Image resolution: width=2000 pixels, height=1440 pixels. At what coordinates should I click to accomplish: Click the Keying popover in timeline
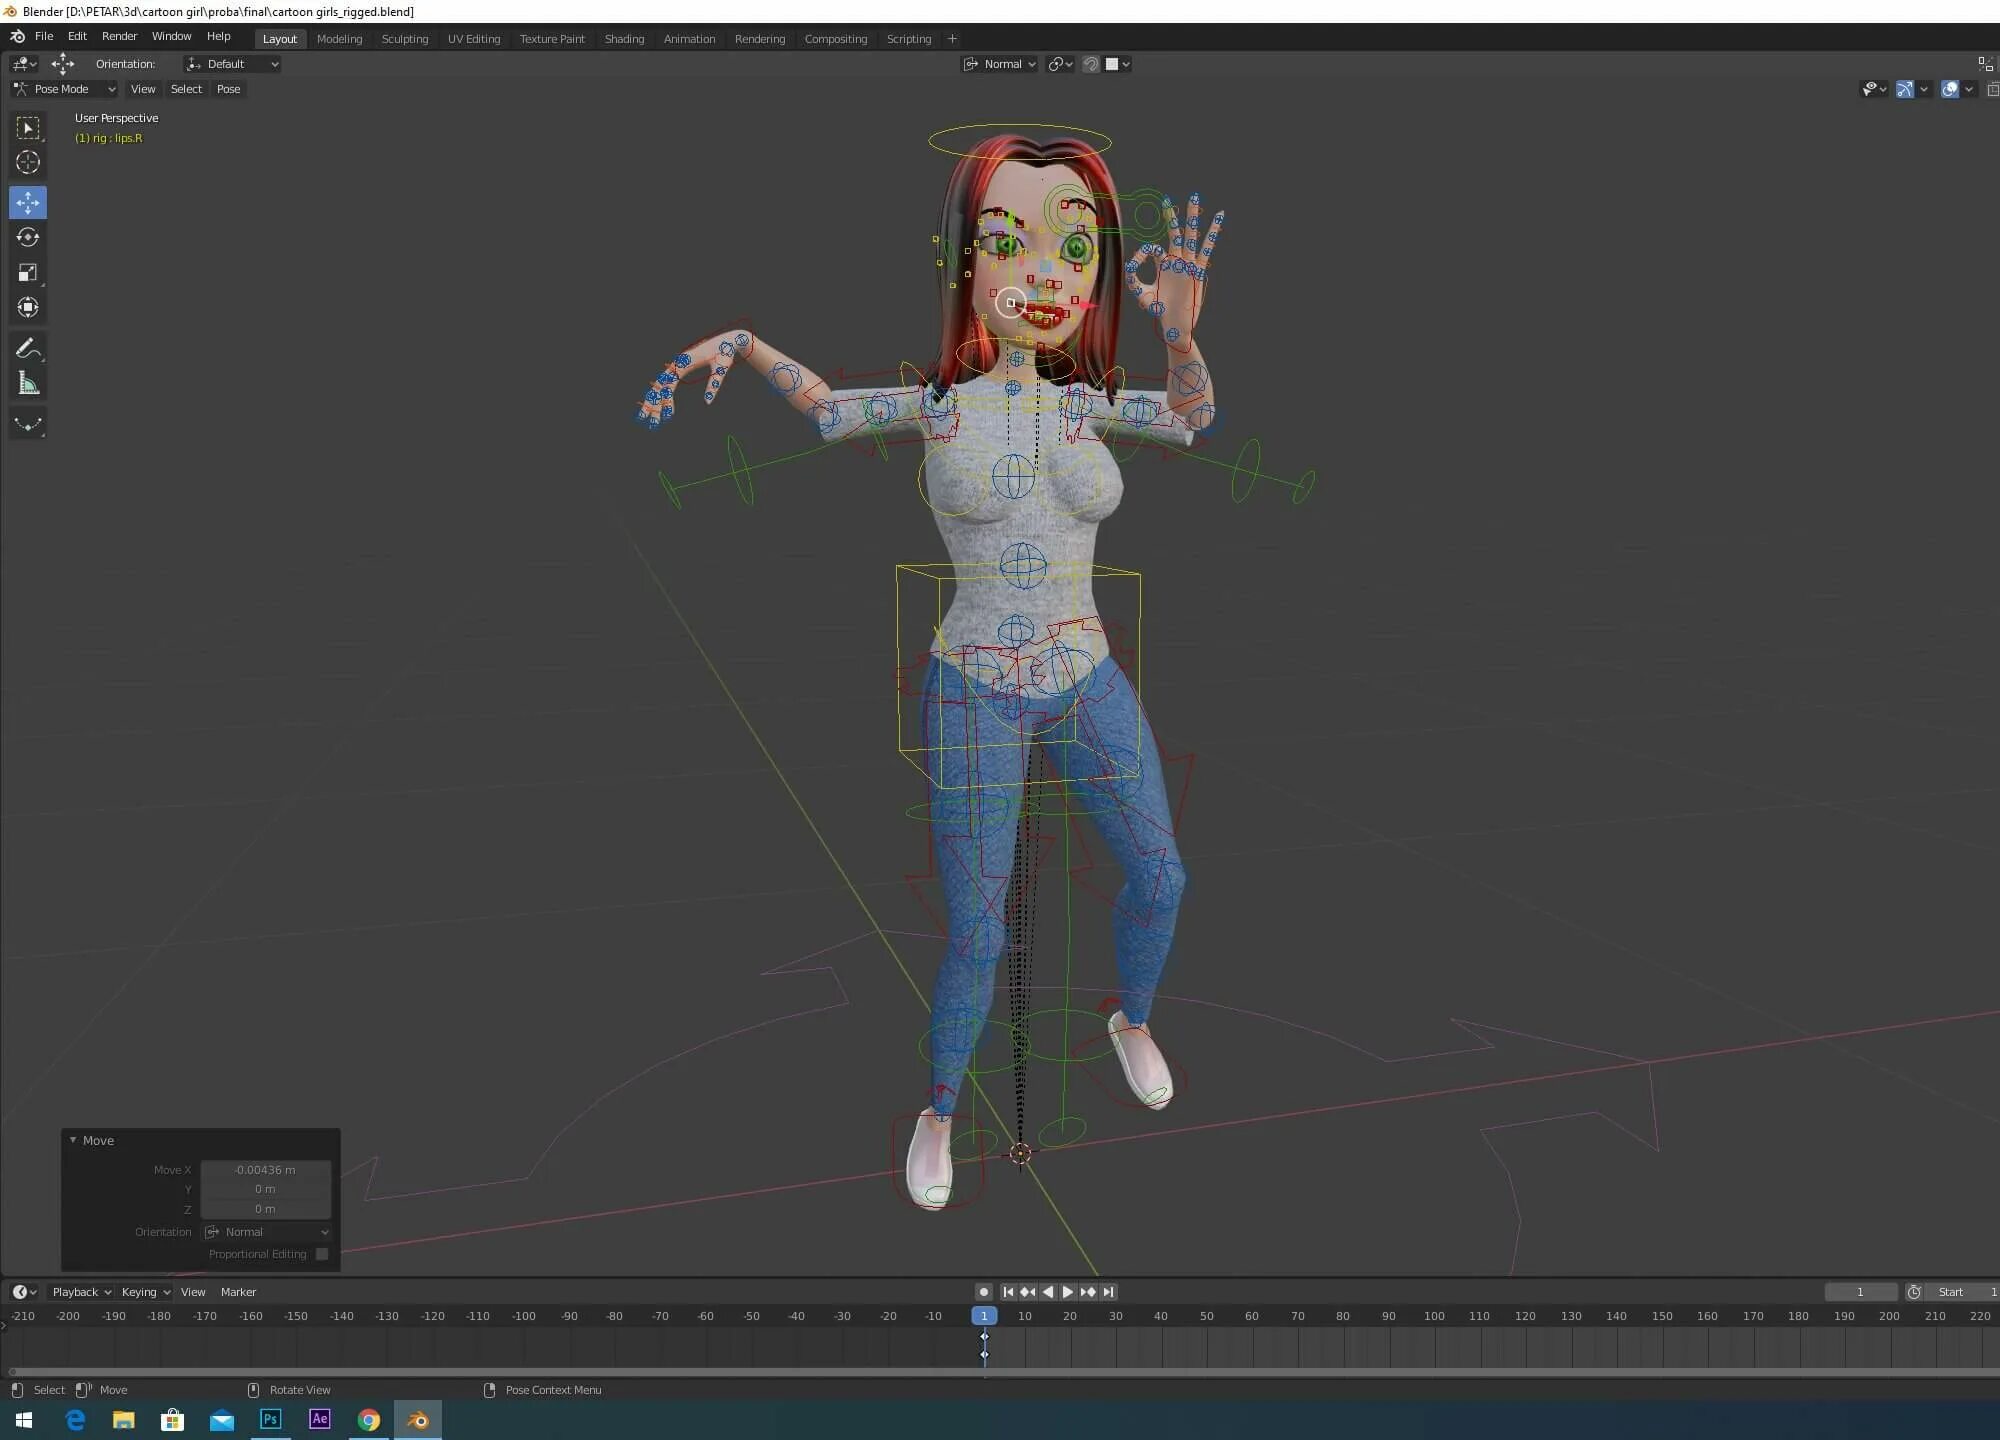[145, 1292]
